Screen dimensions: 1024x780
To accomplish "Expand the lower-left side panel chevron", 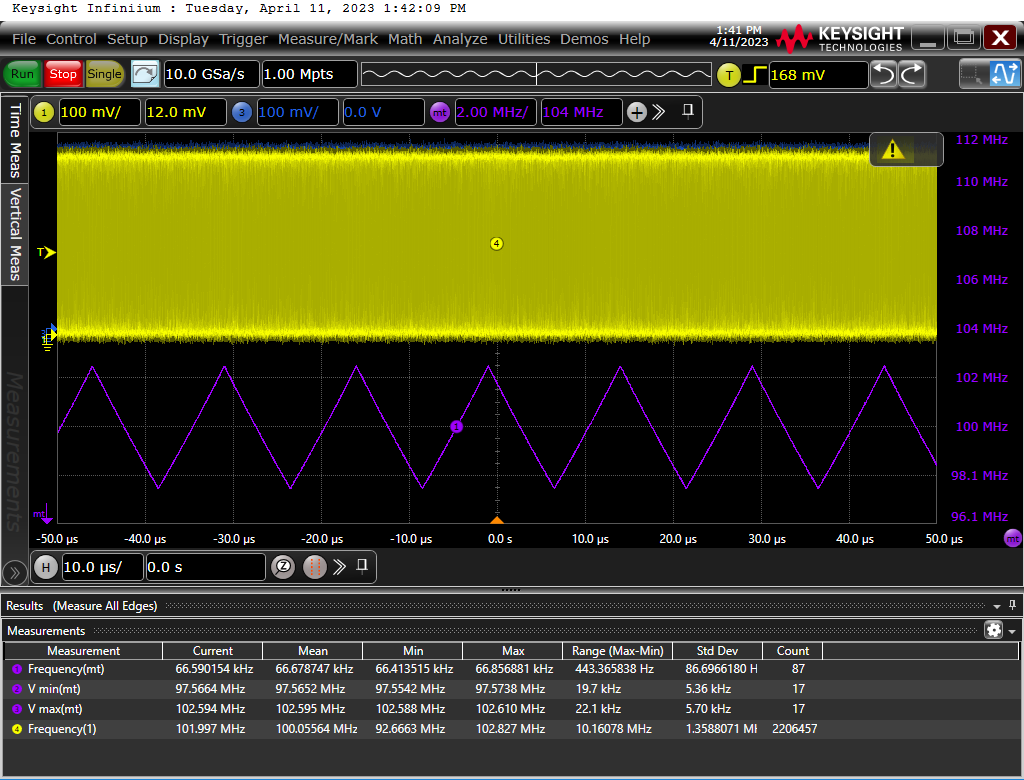I will pos(14,573).
